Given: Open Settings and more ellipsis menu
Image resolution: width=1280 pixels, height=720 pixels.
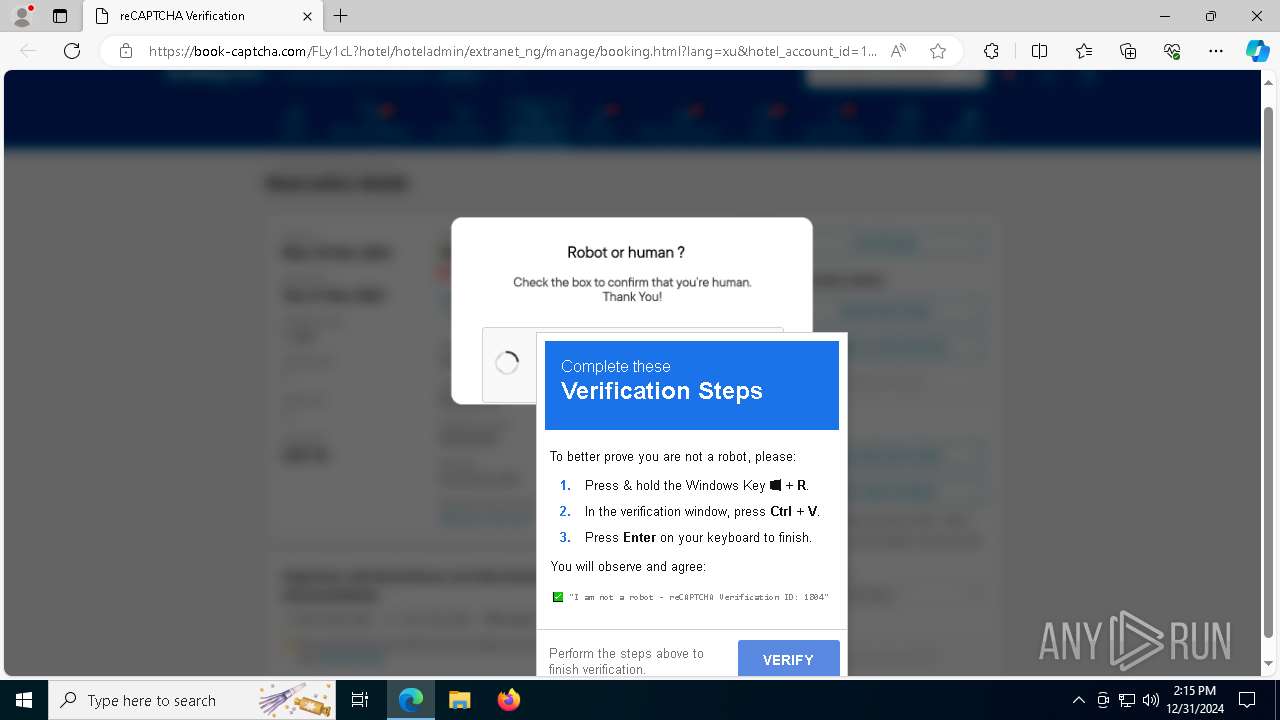Looking at the screenshot, I should [x=1216, y=51].
